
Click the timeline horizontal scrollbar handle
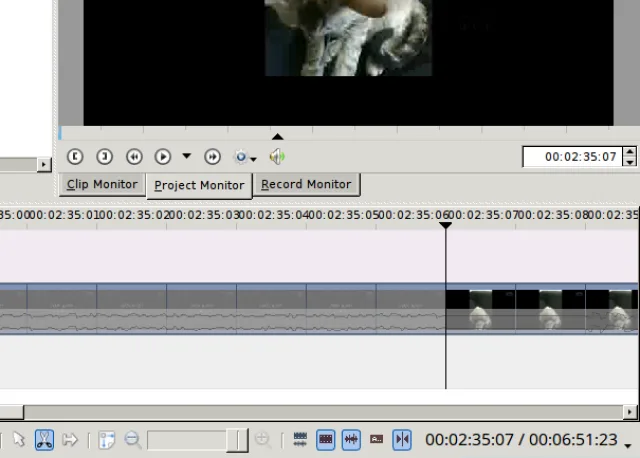click(x=11, y=412)
